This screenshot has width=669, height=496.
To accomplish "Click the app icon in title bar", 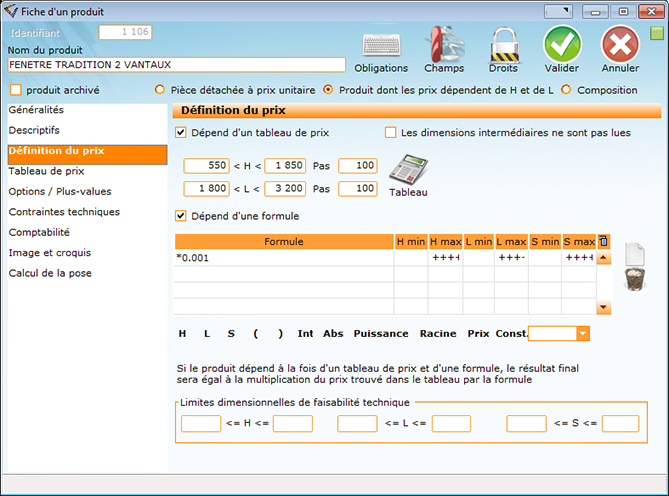I will point(11,12).
